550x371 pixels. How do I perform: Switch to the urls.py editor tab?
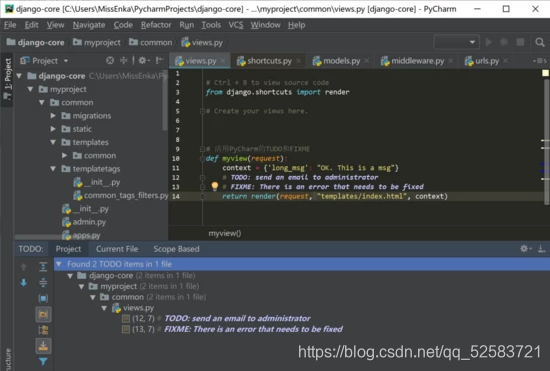point(487,61)
